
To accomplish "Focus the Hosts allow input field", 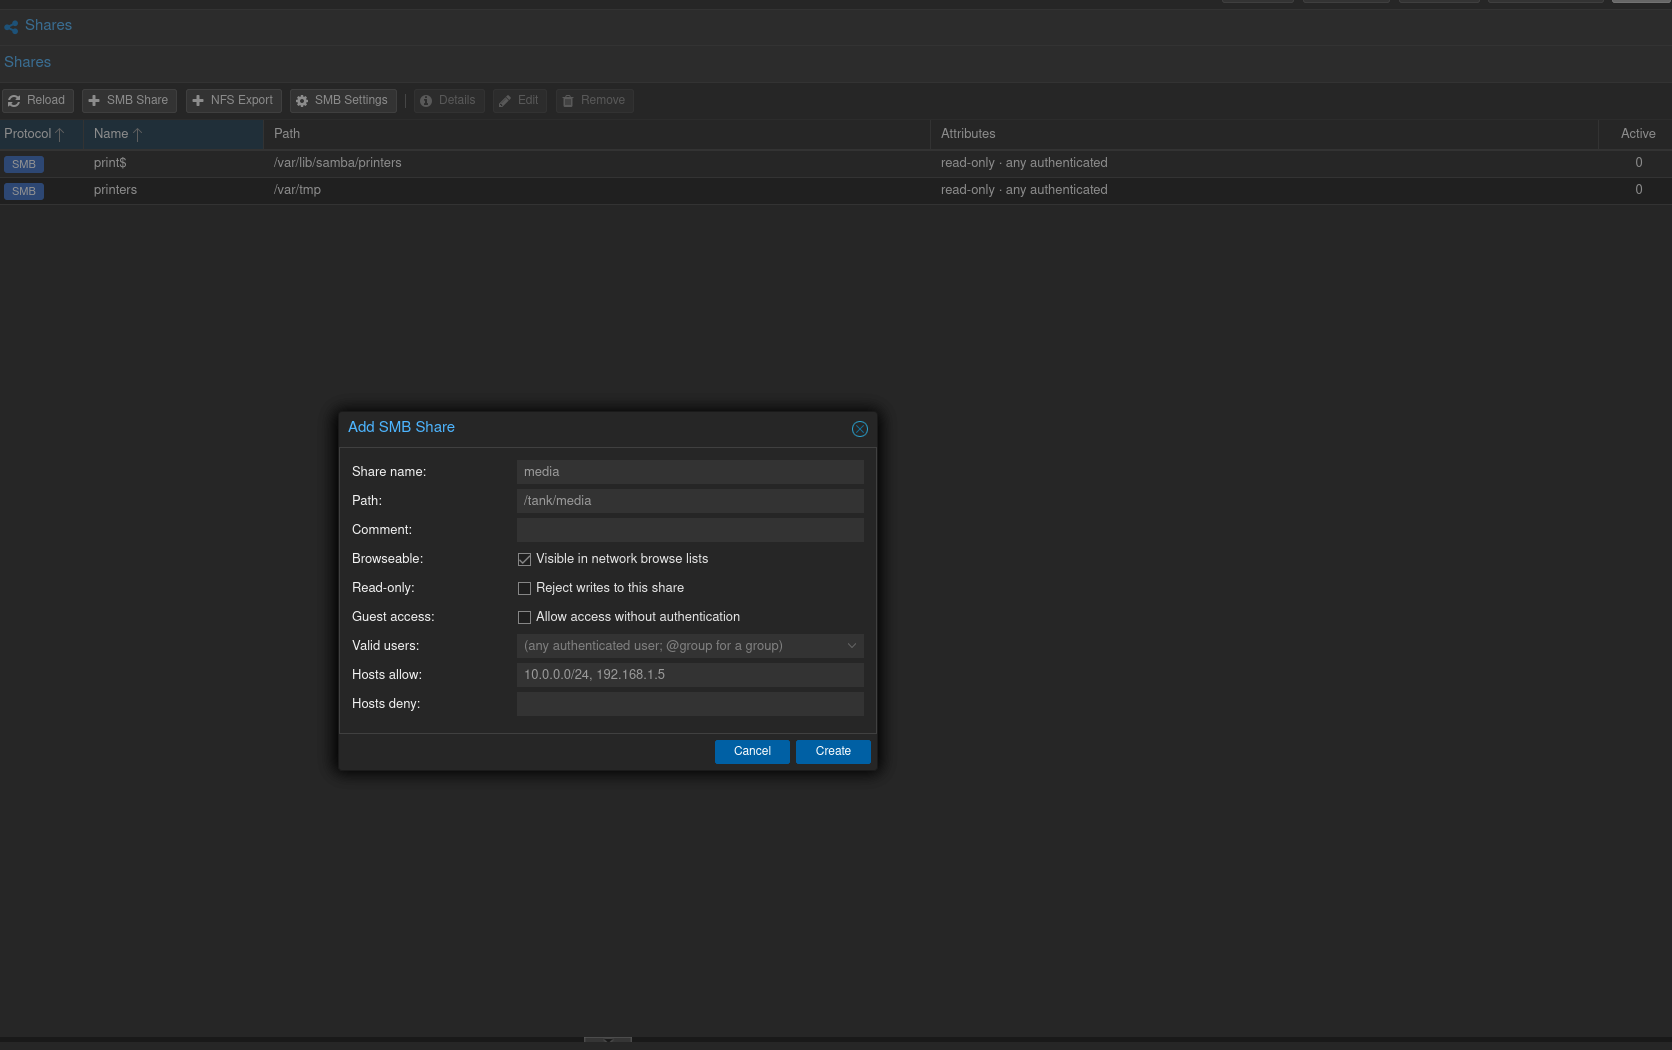I will click(x=690, y=675).
